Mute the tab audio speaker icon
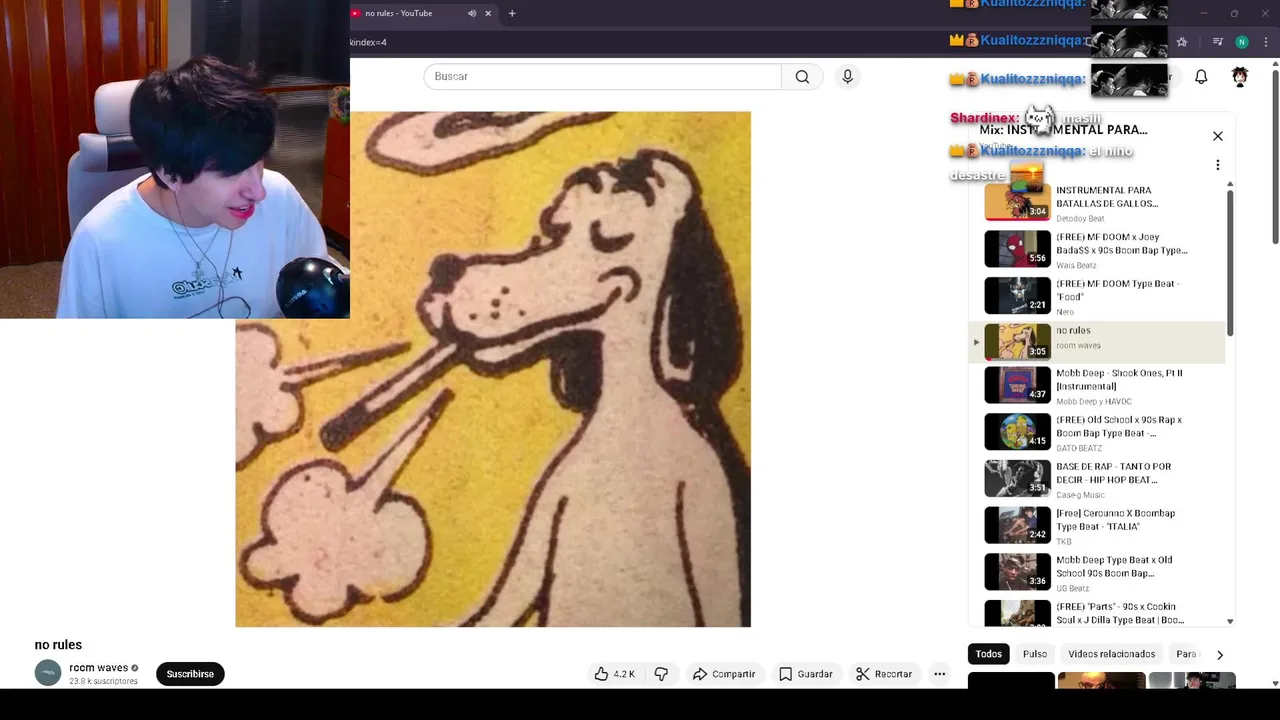Screen dimensions: 1280x720 472,13
